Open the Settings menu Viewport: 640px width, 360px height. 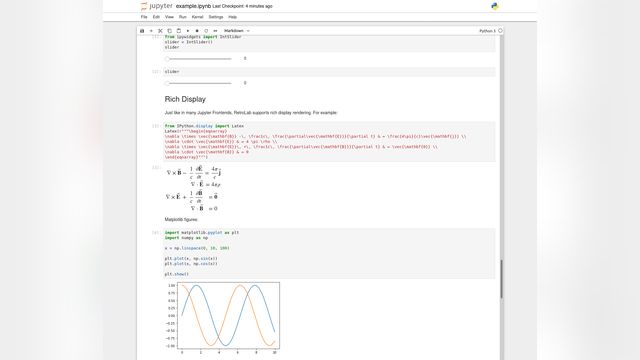click(x=216, y=17)
